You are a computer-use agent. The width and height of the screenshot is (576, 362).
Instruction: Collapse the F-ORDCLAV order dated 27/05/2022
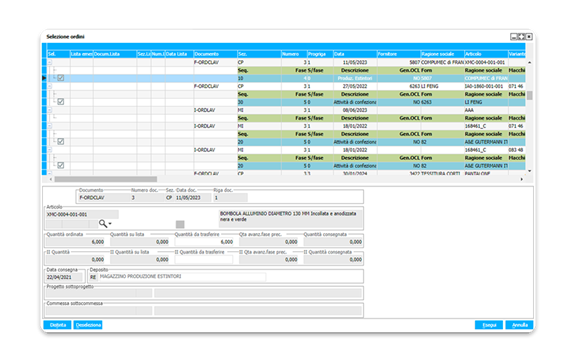coord(50,86)
